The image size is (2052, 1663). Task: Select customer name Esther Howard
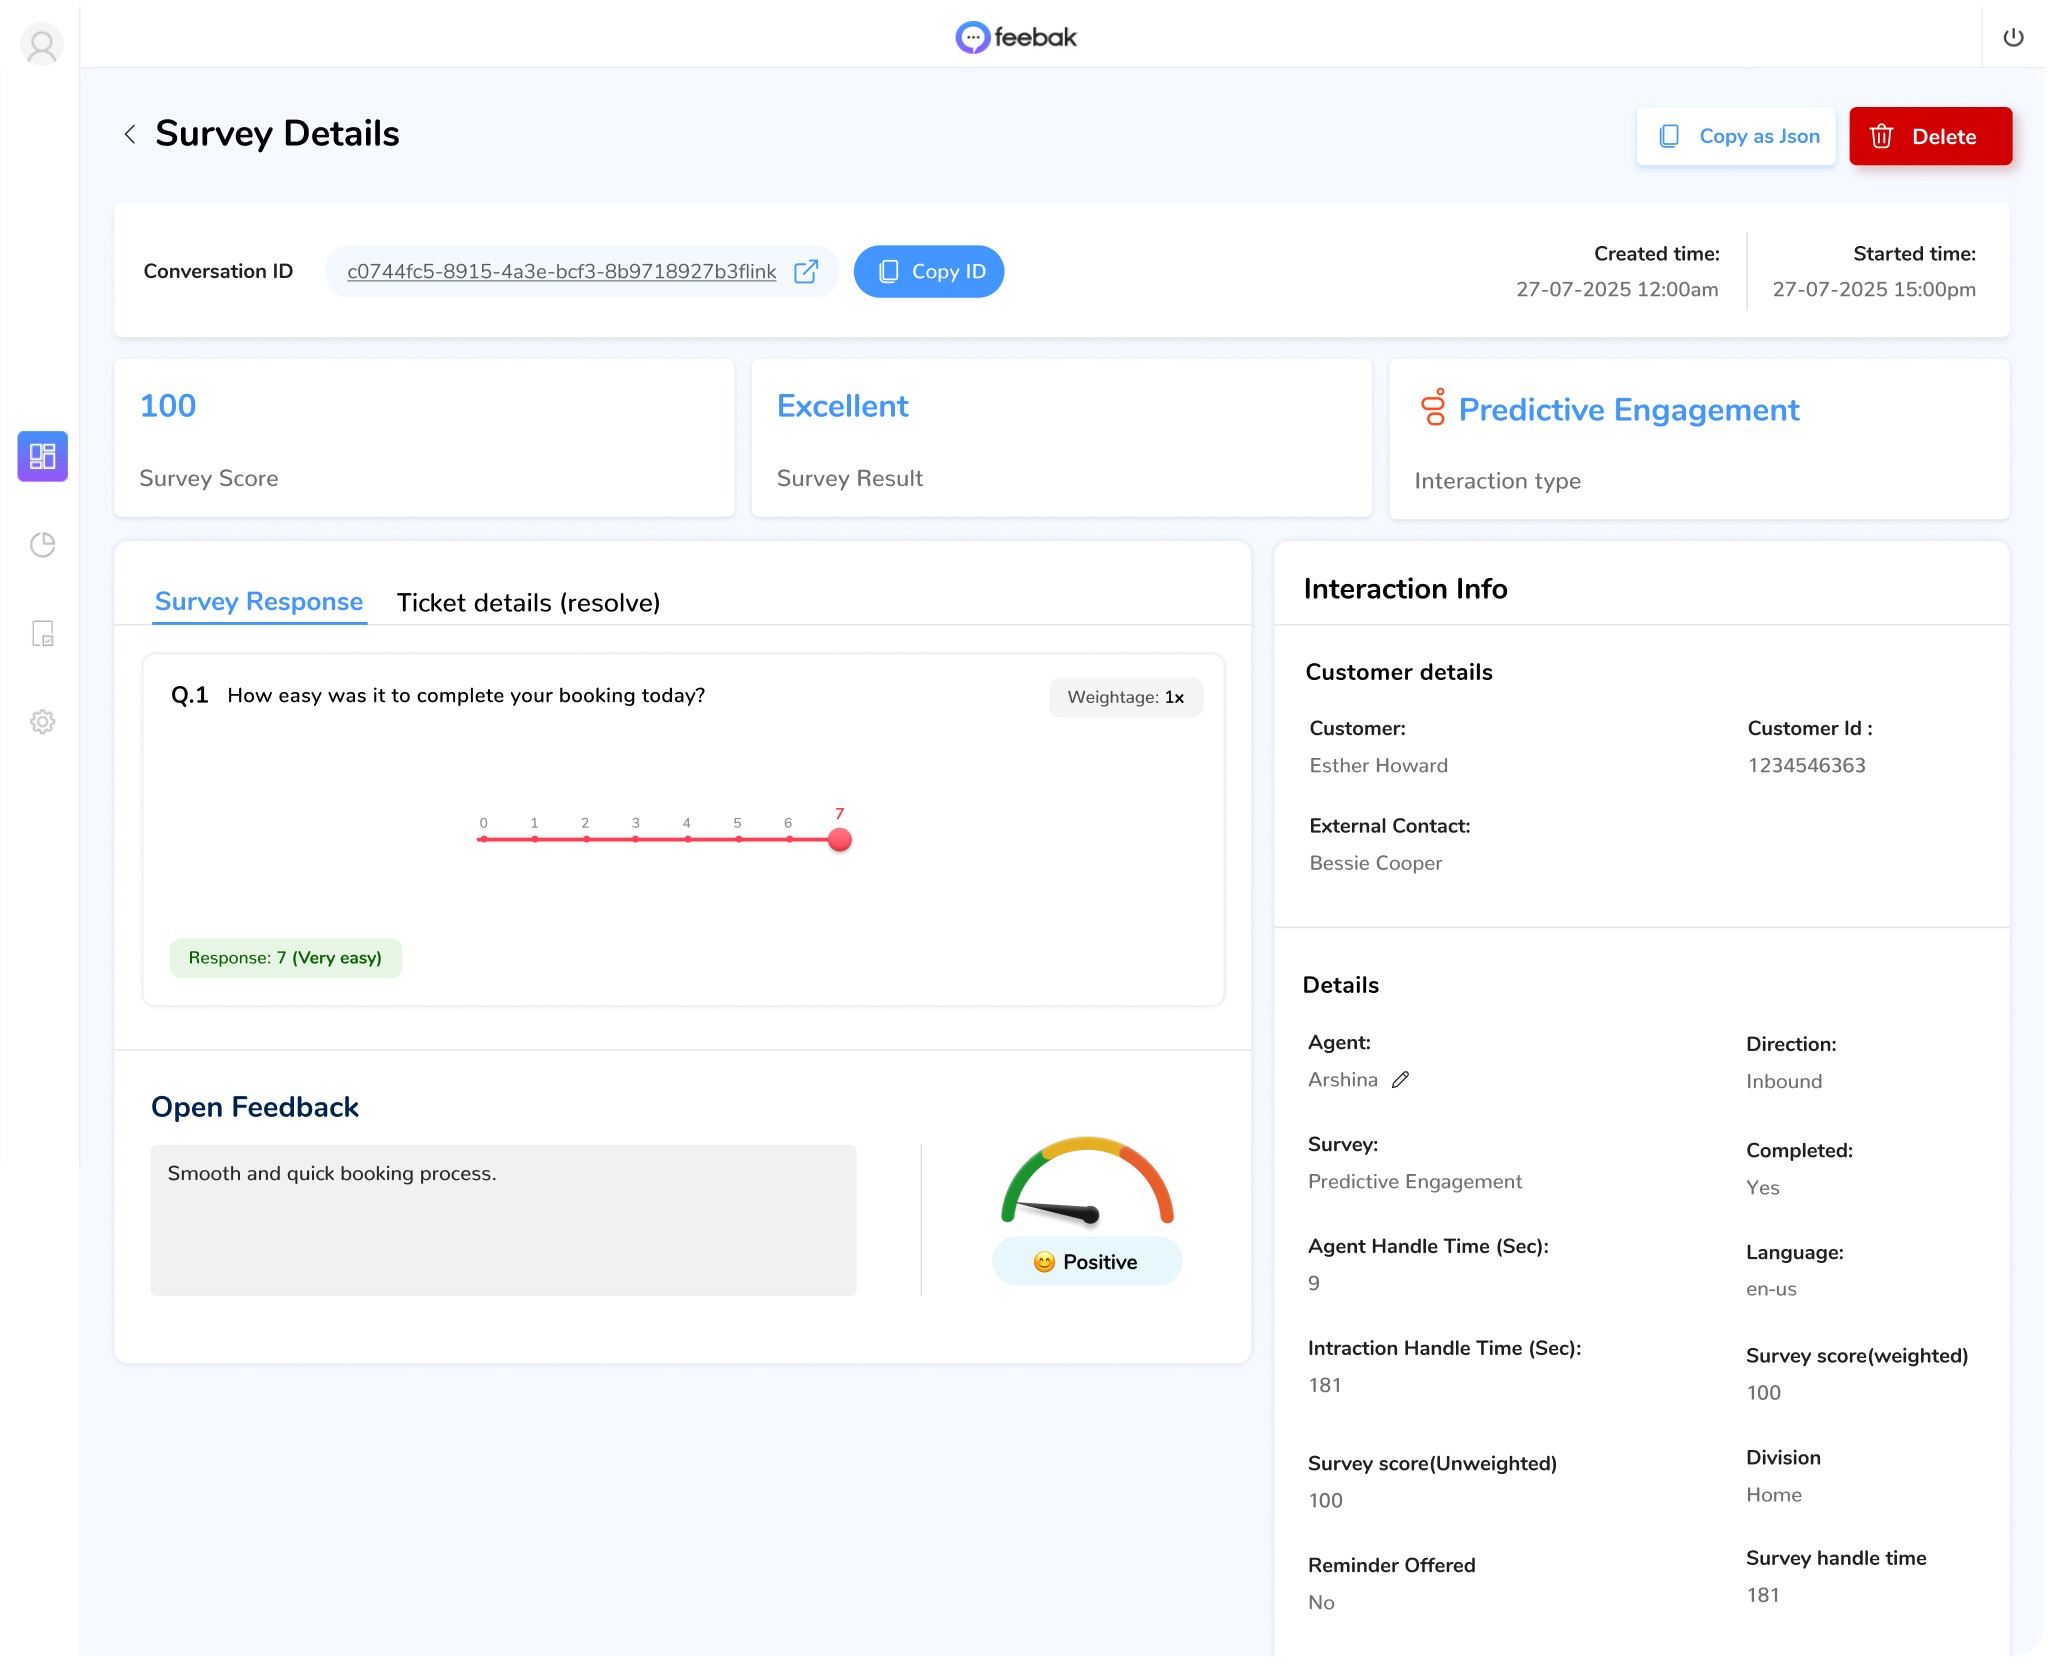(1378, 765)
